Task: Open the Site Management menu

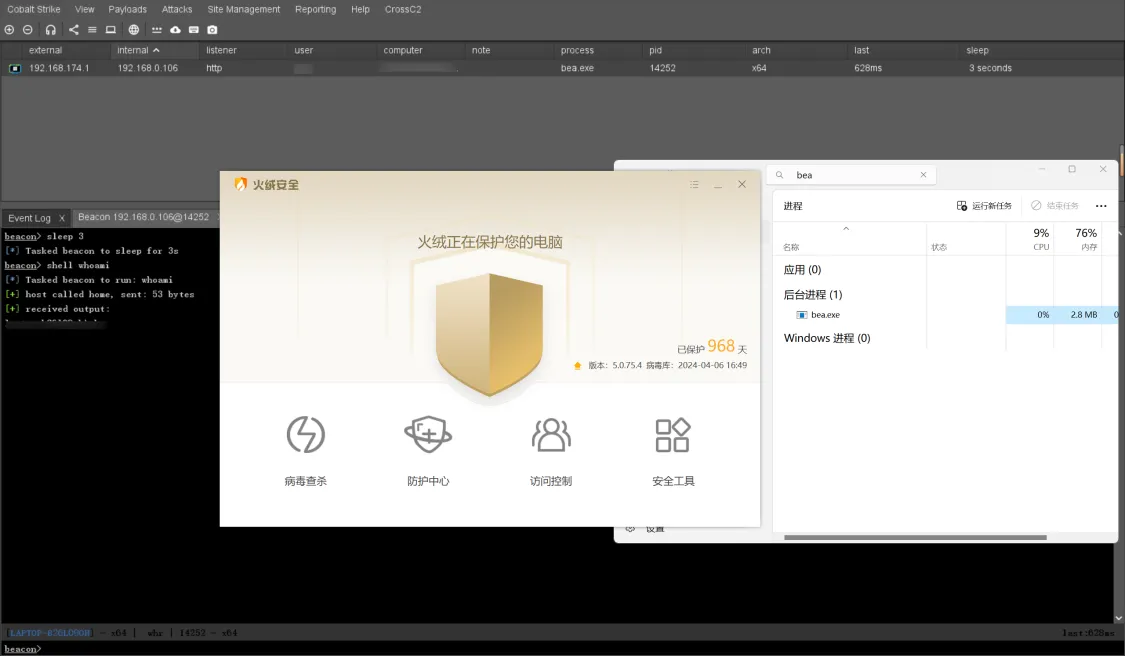Action: pyautogui.click(x=244, y=9)
